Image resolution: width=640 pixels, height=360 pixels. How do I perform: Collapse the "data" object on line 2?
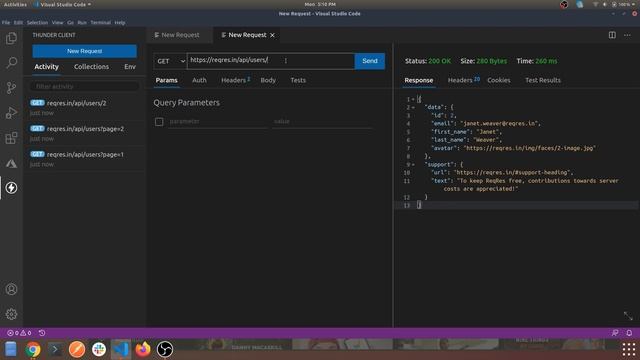(413, 107)
